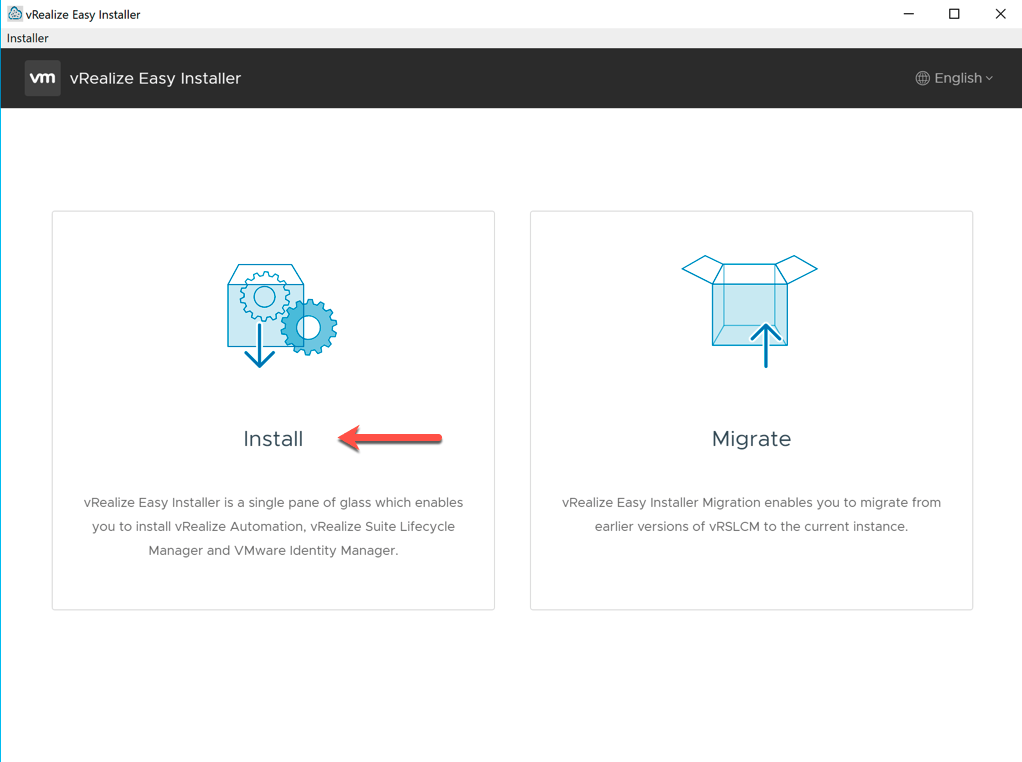Screen dimensions: 1022x762
Task: Click the VMware logo in the header
Action: [x=42, y=77]
